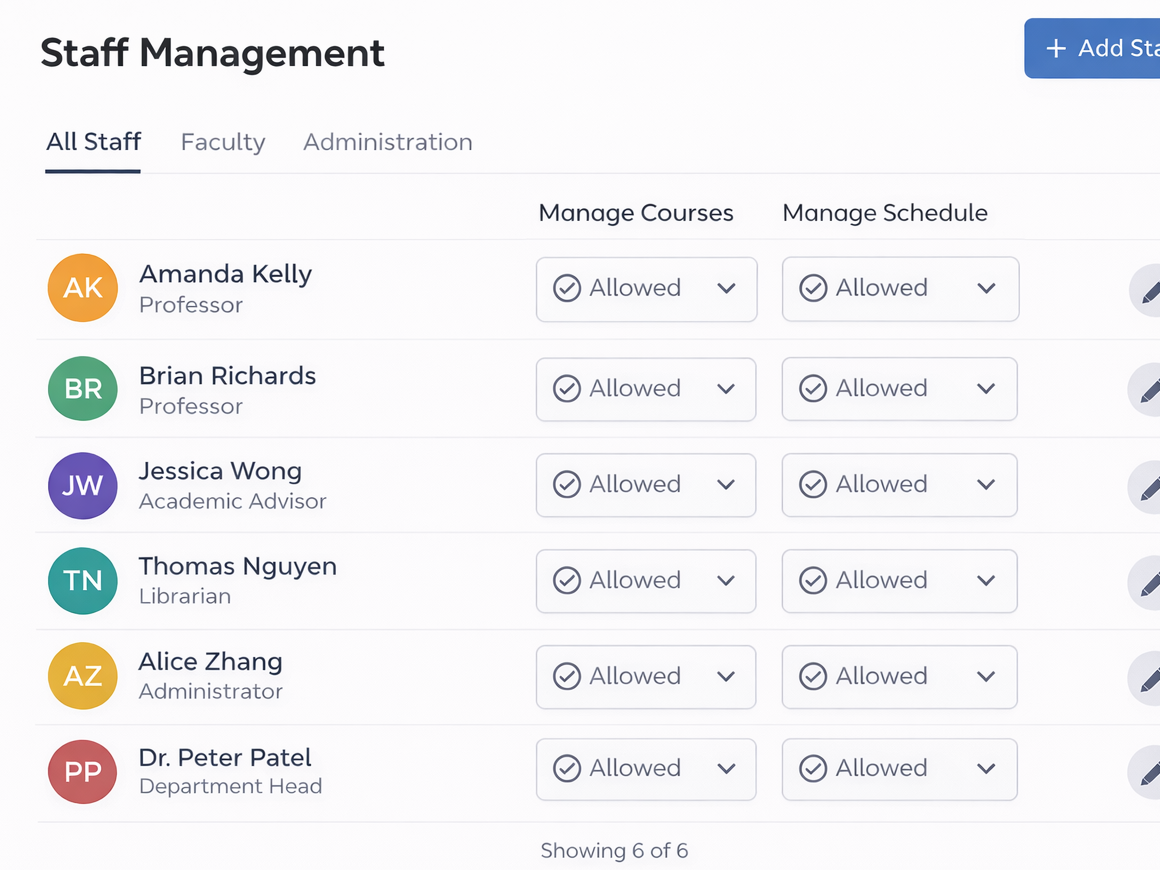Viewport: 1160px width, 870px height.
Task: Click the edit pencil icon for Amanda Kelly
Action: pos(1147,291)
